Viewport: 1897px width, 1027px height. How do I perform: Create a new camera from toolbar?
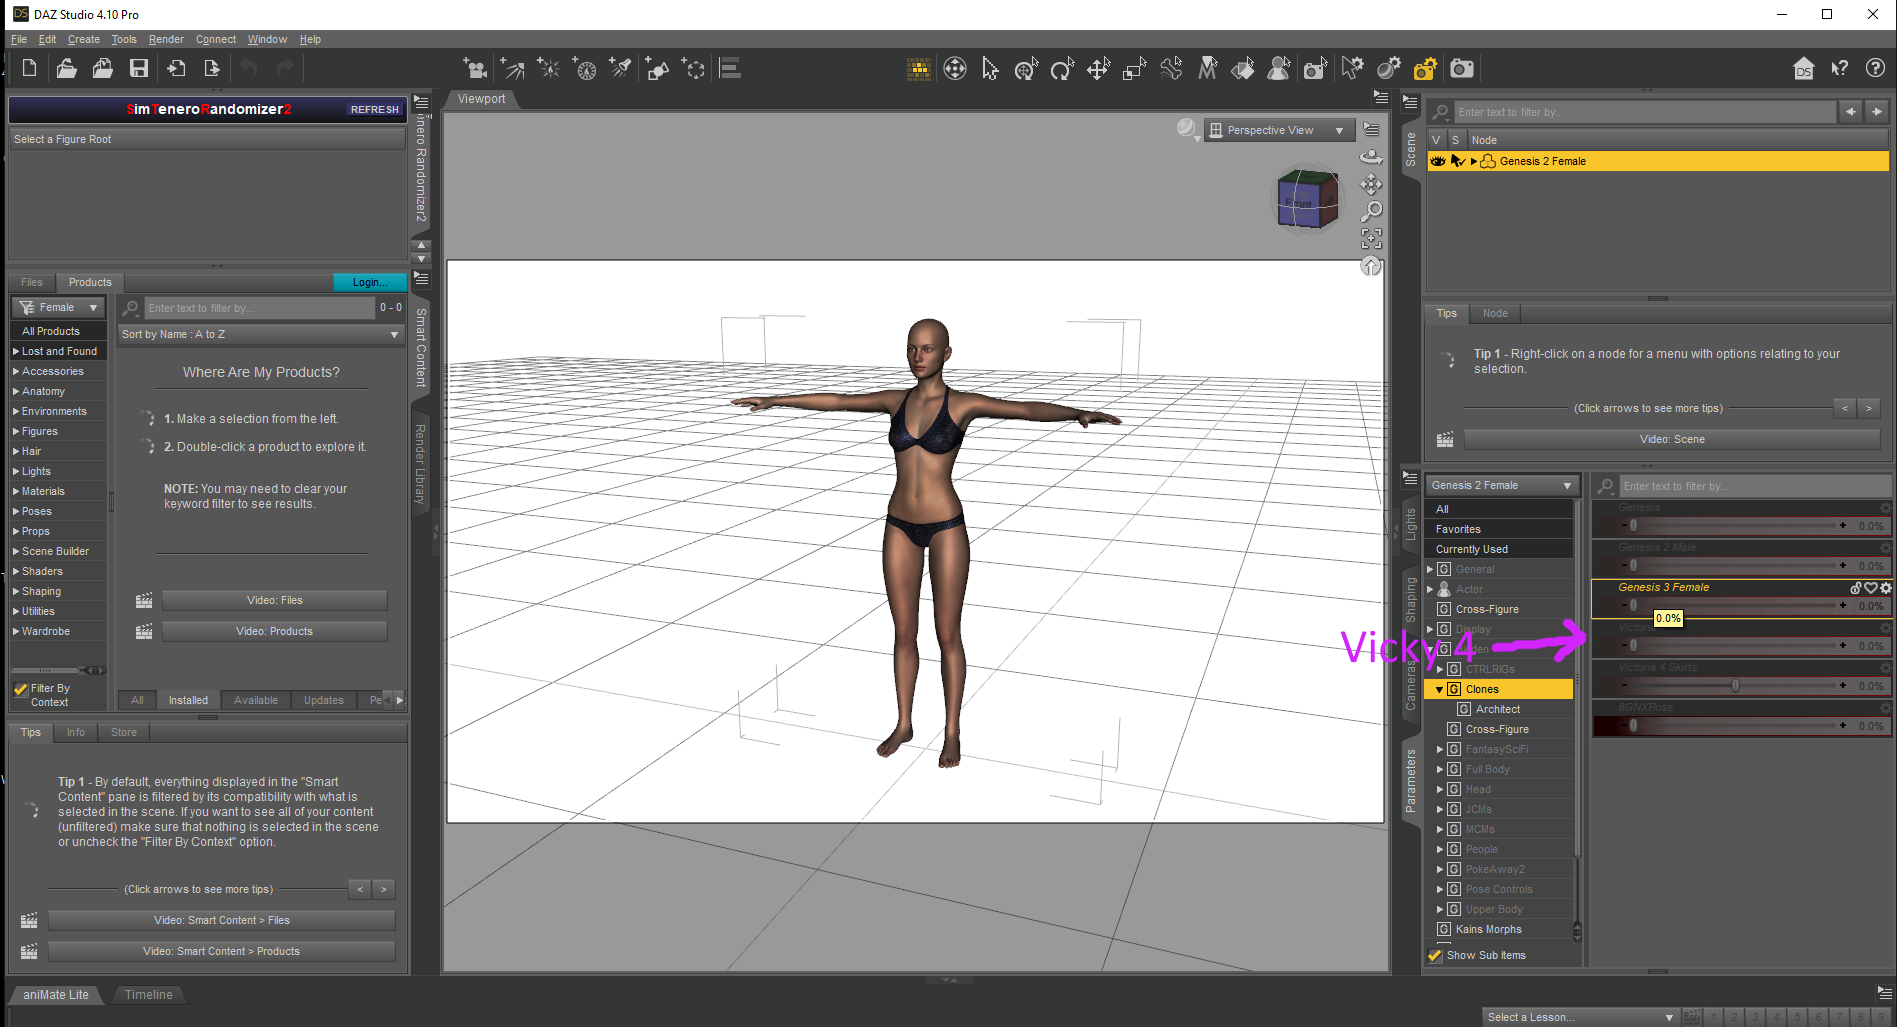(475, 68)
